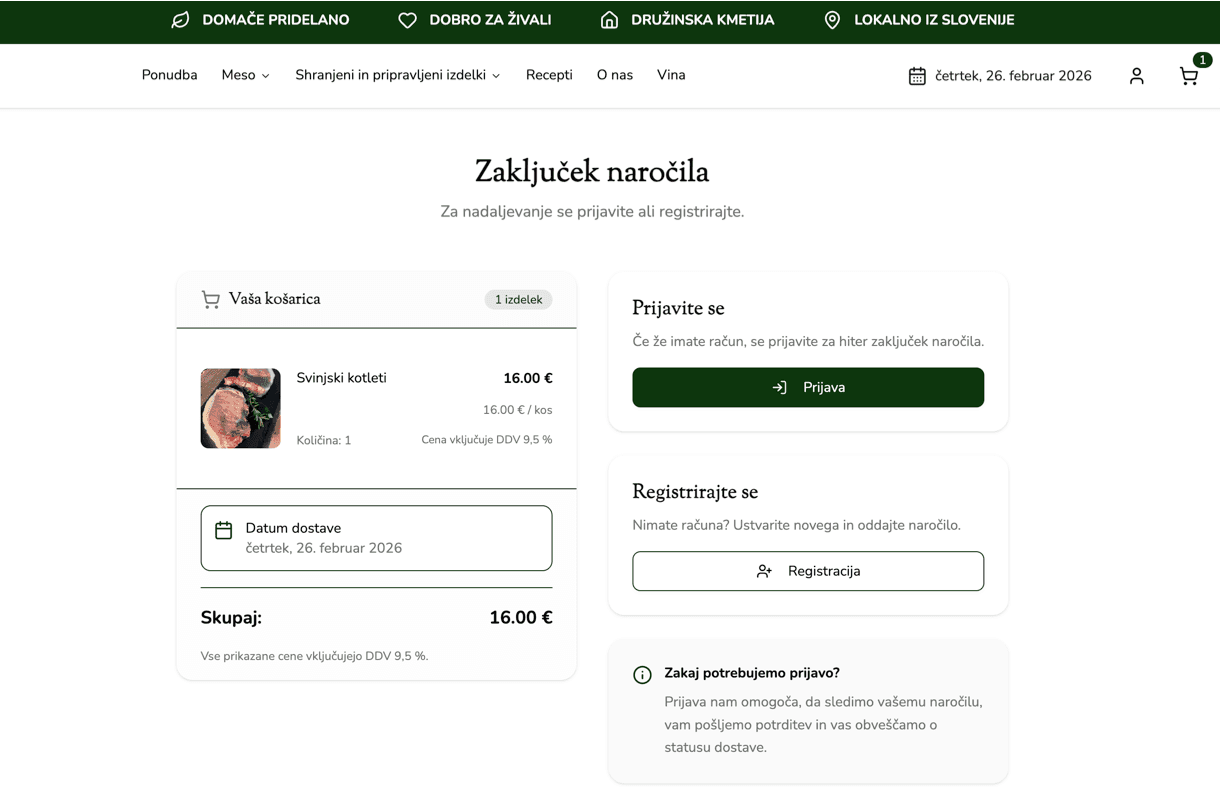
Task: Click the house icon near DRUŽINSKA KMETIJA
Action: 608,20
